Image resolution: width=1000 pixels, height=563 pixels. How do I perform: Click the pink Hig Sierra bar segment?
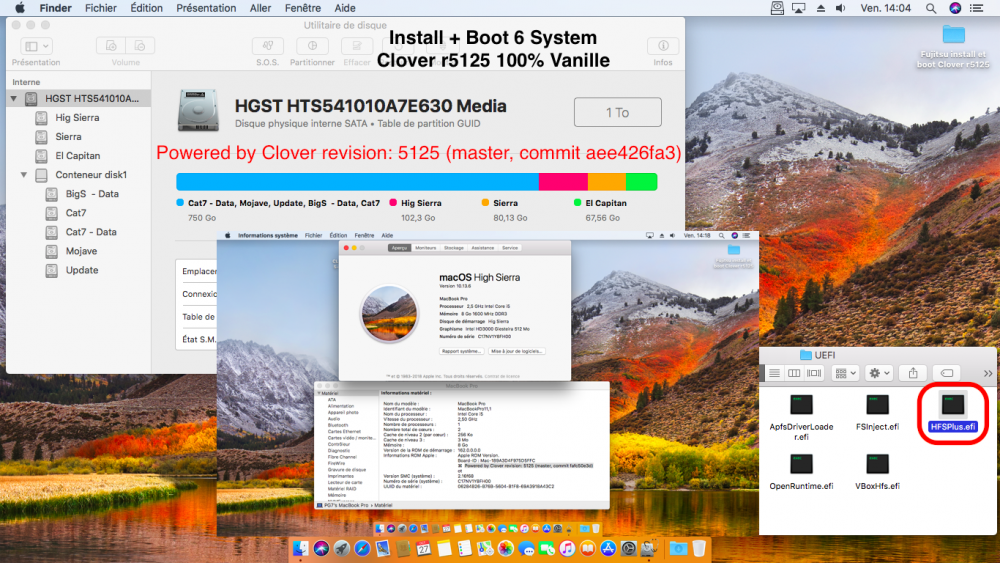563,182
